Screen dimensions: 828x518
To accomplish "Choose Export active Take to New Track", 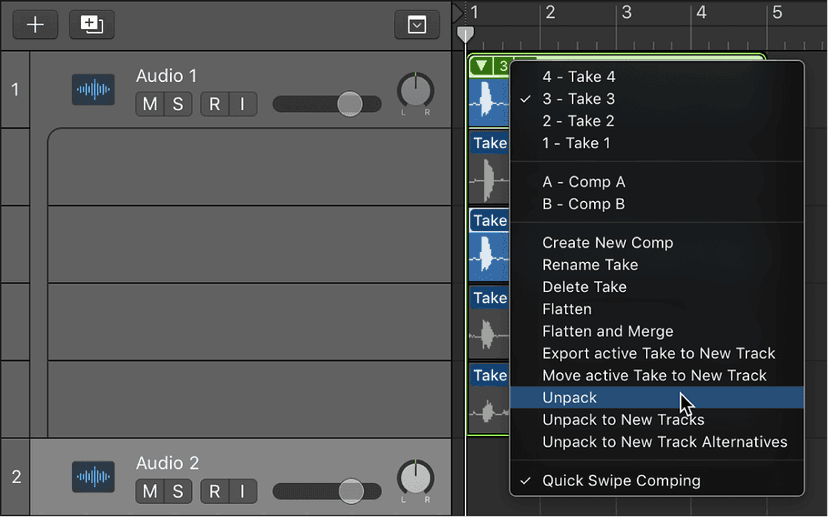I will 657,353.
